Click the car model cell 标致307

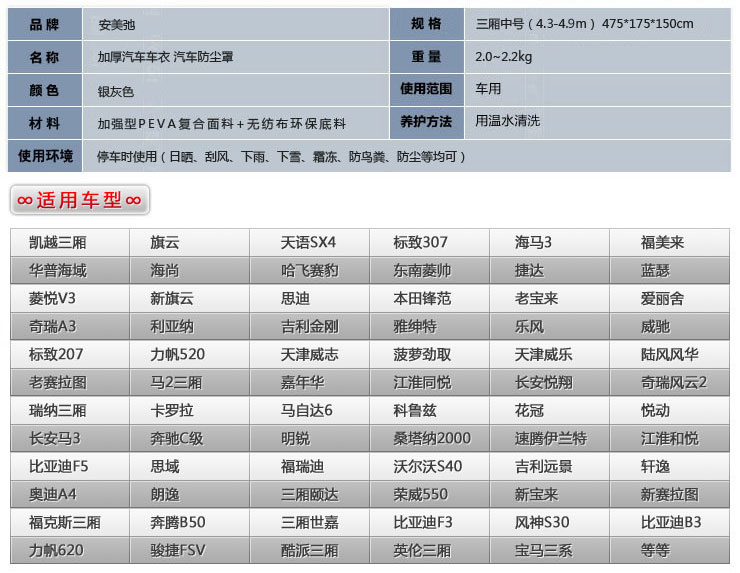(429, 243)
